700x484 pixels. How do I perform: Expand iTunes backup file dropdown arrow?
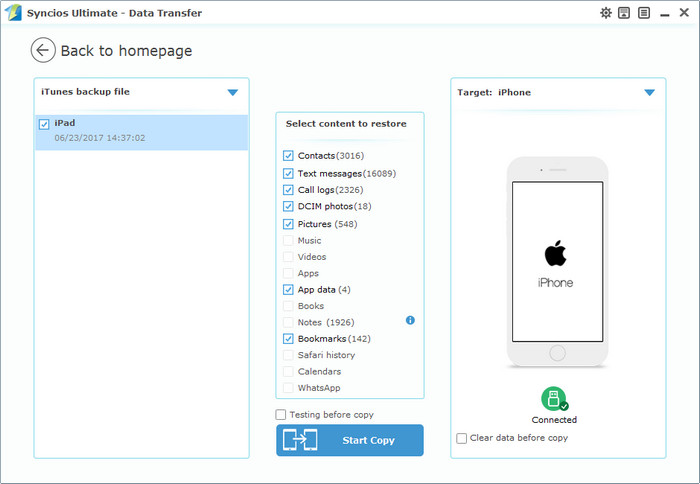[x=233, y=92]
